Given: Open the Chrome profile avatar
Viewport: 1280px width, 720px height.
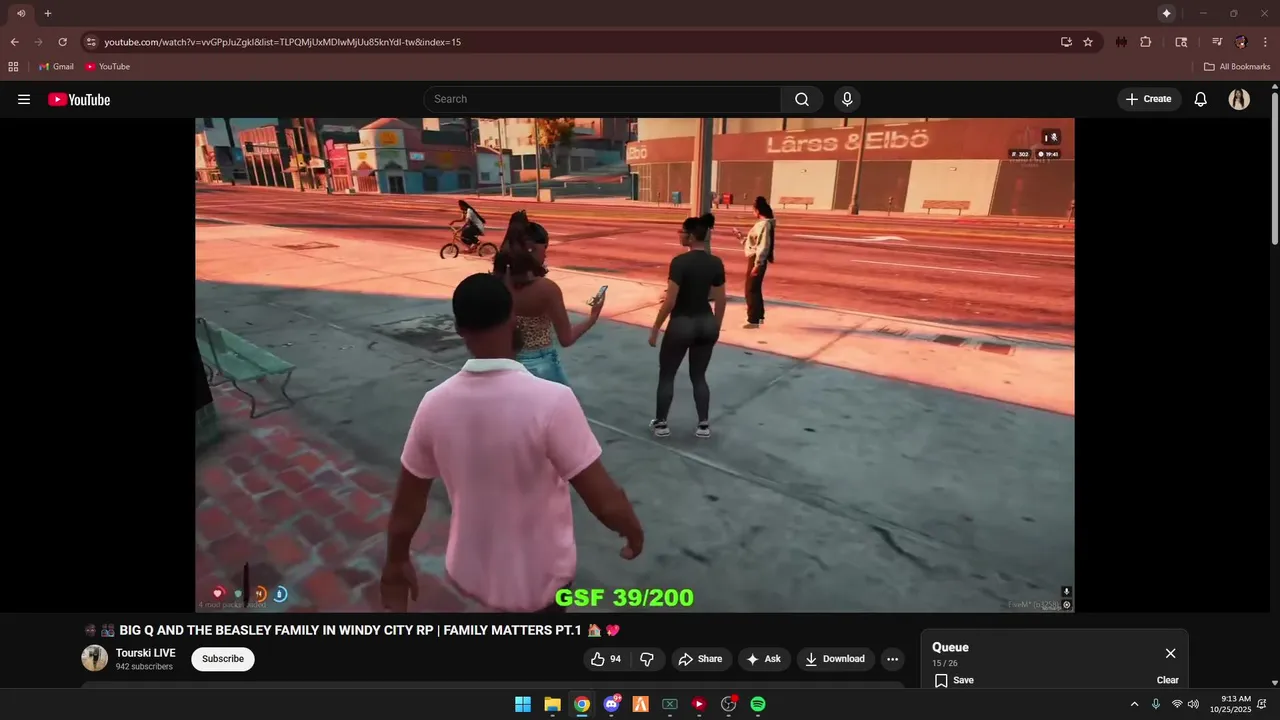Looking at the screenshot, I should pyautogui.click(x=1241, y=42).
